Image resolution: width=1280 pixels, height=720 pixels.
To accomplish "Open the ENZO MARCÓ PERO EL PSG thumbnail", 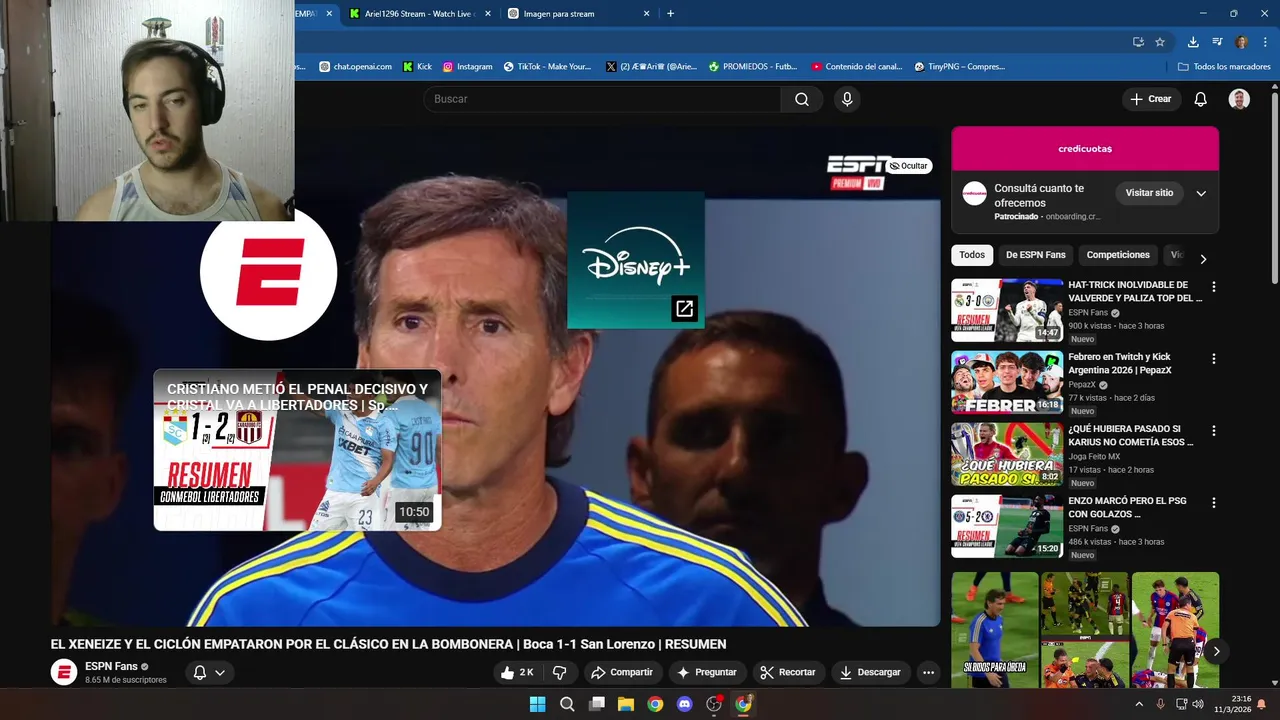I will pyautogui.click(x=1007, y=526).
